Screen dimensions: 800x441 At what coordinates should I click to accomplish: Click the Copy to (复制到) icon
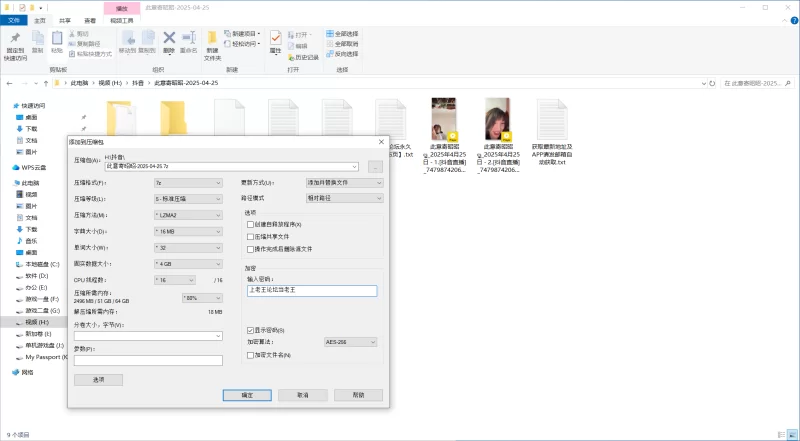tap(148, 38)
